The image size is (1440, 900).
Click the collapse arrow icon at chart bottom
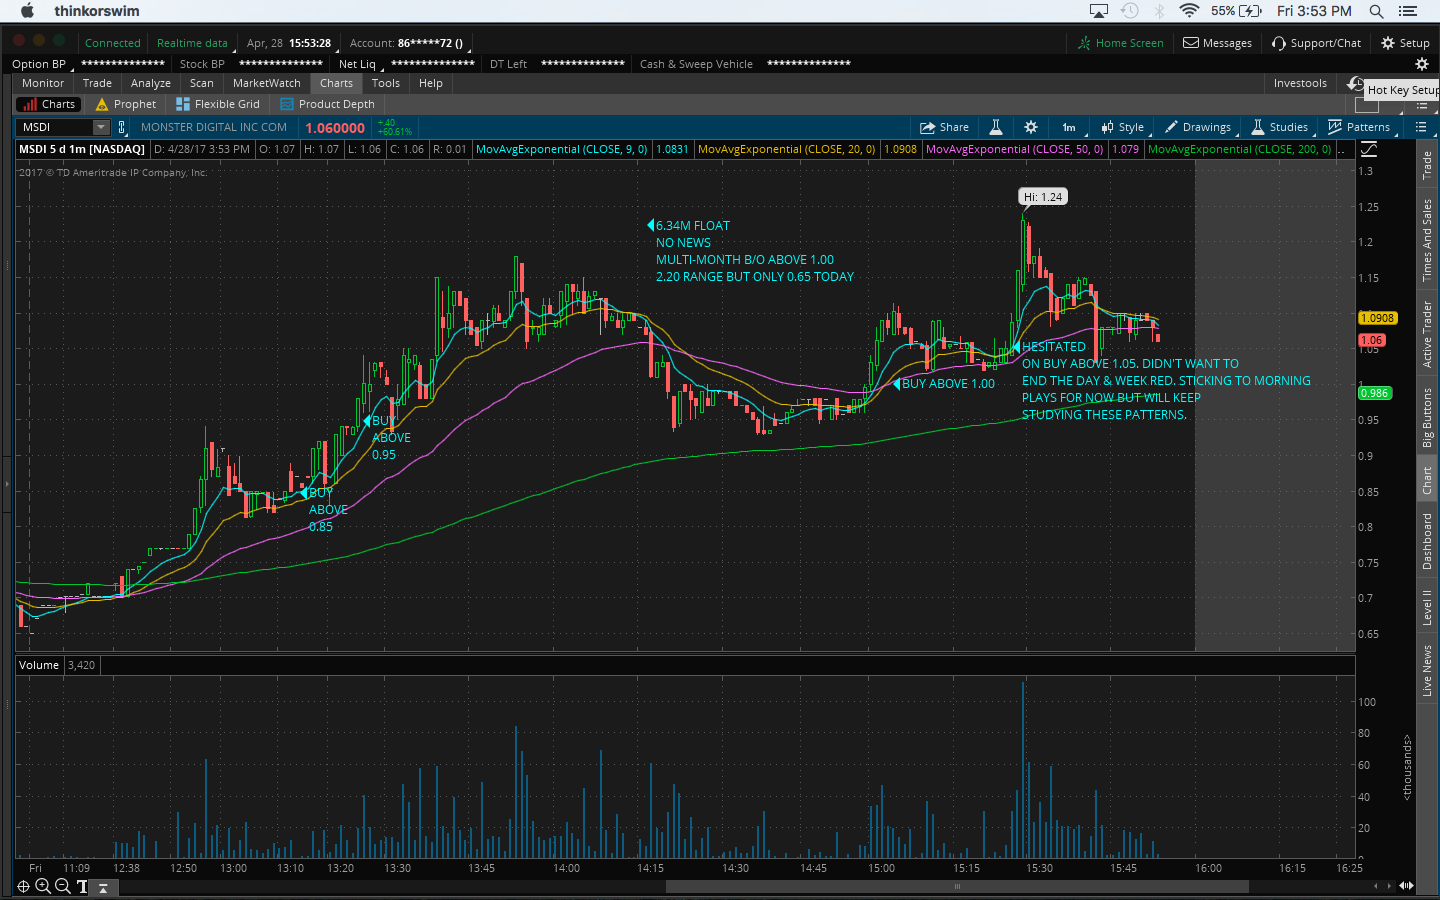coord(103,887)
